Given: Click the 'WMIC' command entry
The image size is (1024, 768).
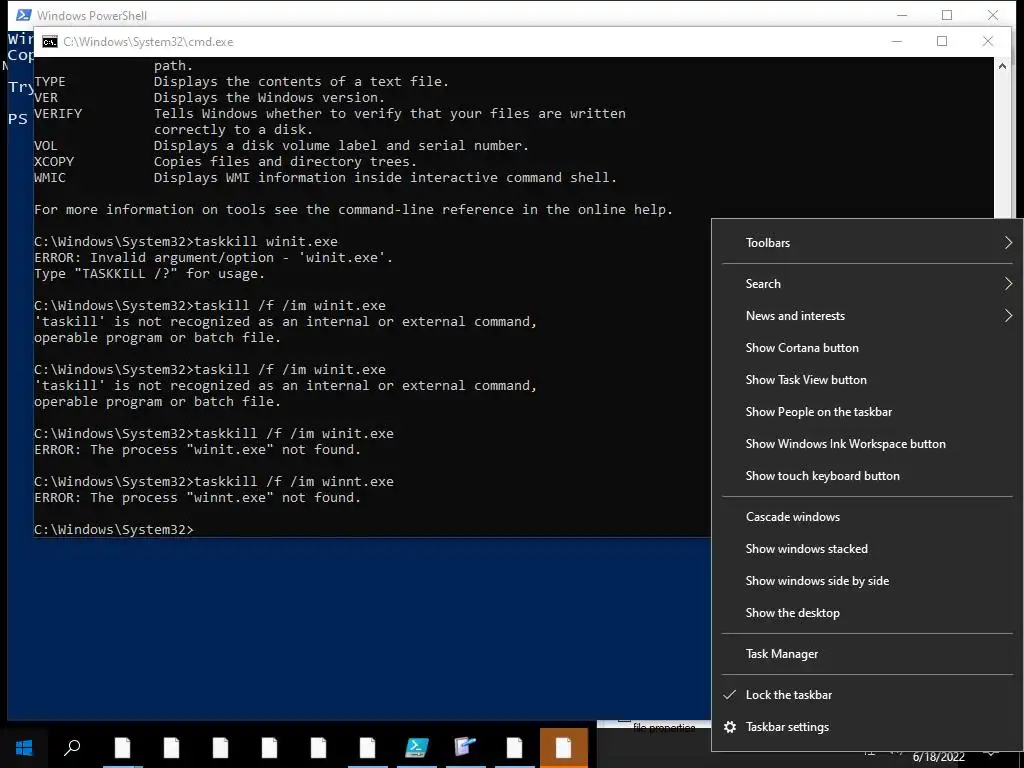Looking at the screenshot, I should 50,178.
